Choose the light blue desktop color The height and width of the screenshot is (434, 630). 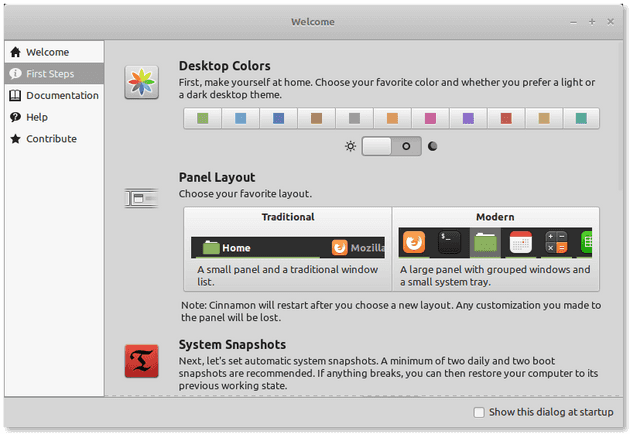click(x=240, y=118)
